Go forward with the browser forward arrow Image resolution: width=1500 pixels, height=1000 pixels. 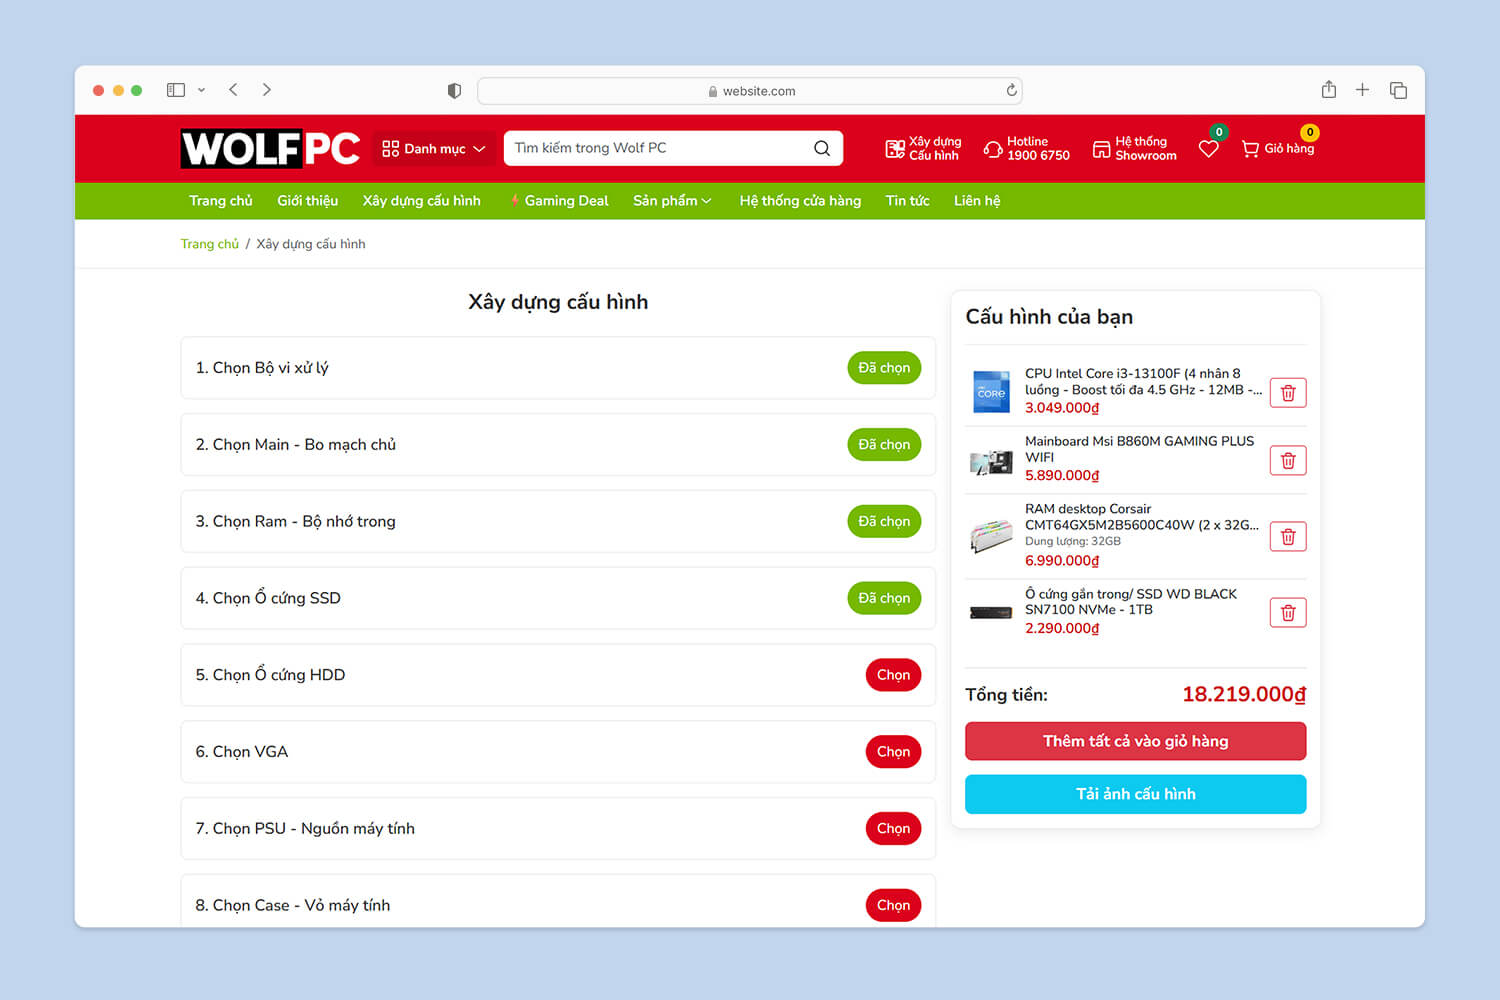click(267, 90)
